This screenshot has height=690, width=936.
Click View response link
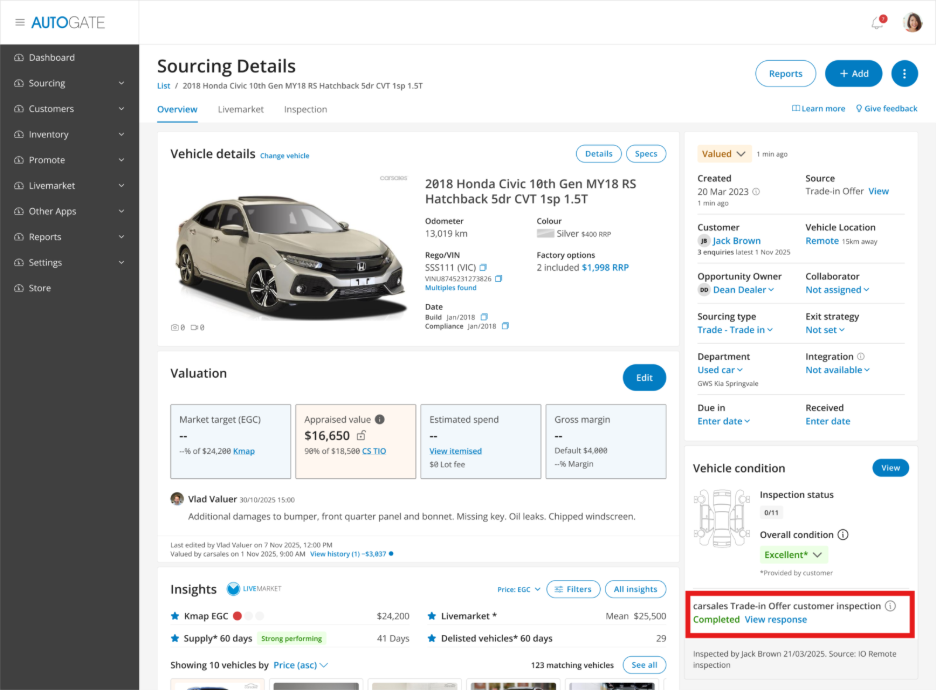click(775, 620)
